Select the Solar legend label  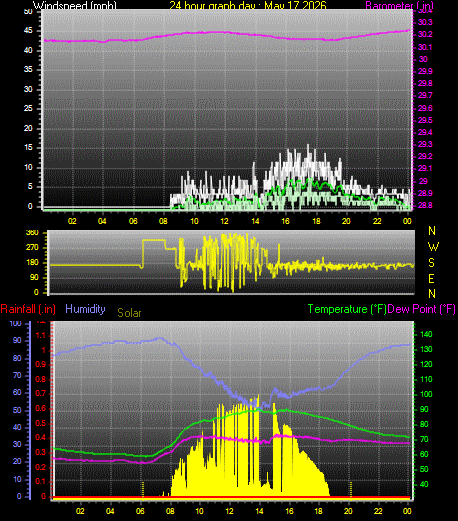point(129,313)
